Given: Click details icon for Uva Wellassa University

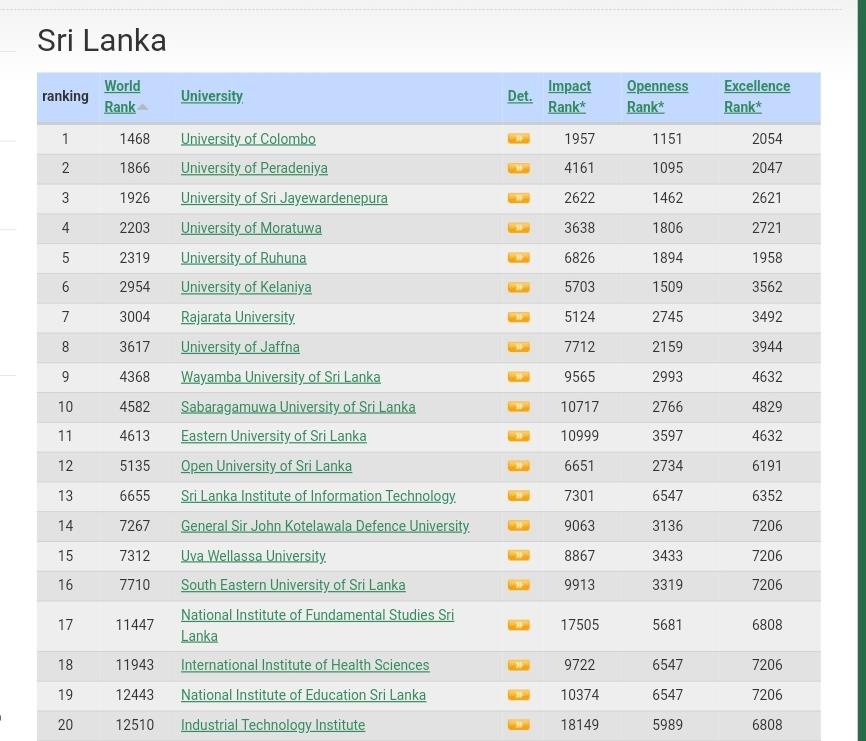Looking at the screenshot, I should tap(518, 556).
